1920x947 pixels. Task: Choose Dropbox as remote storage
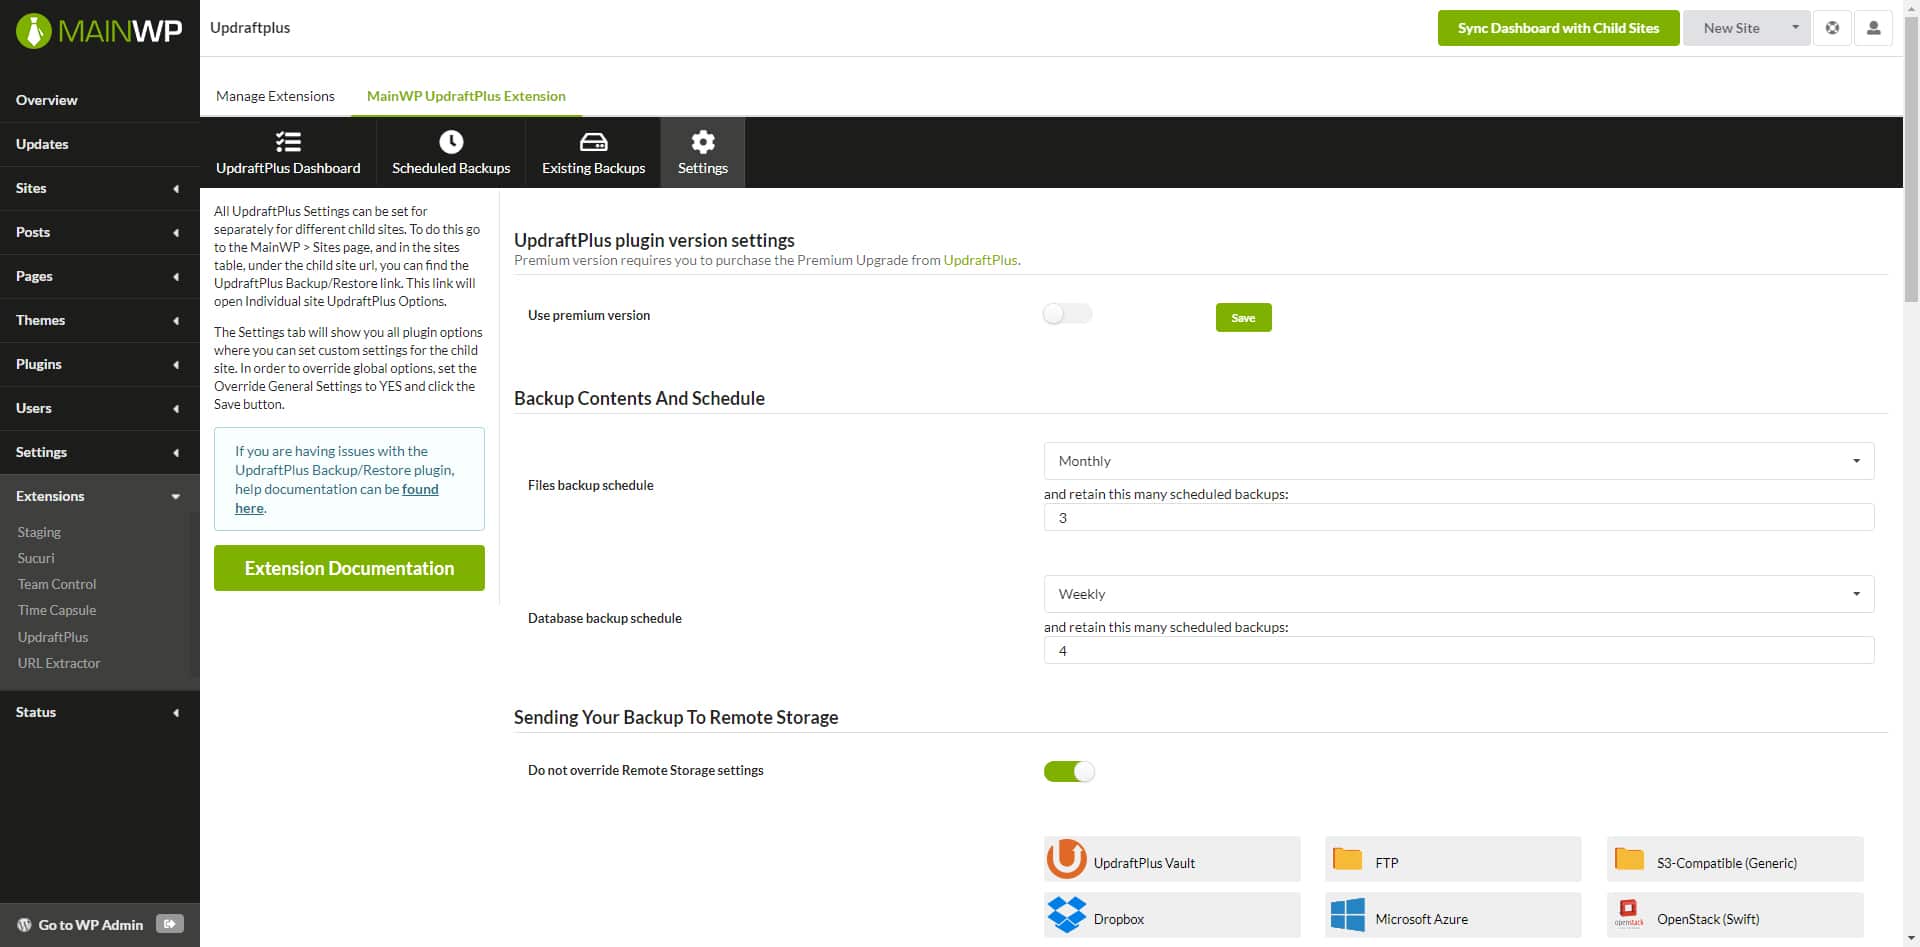point(1066,914)
